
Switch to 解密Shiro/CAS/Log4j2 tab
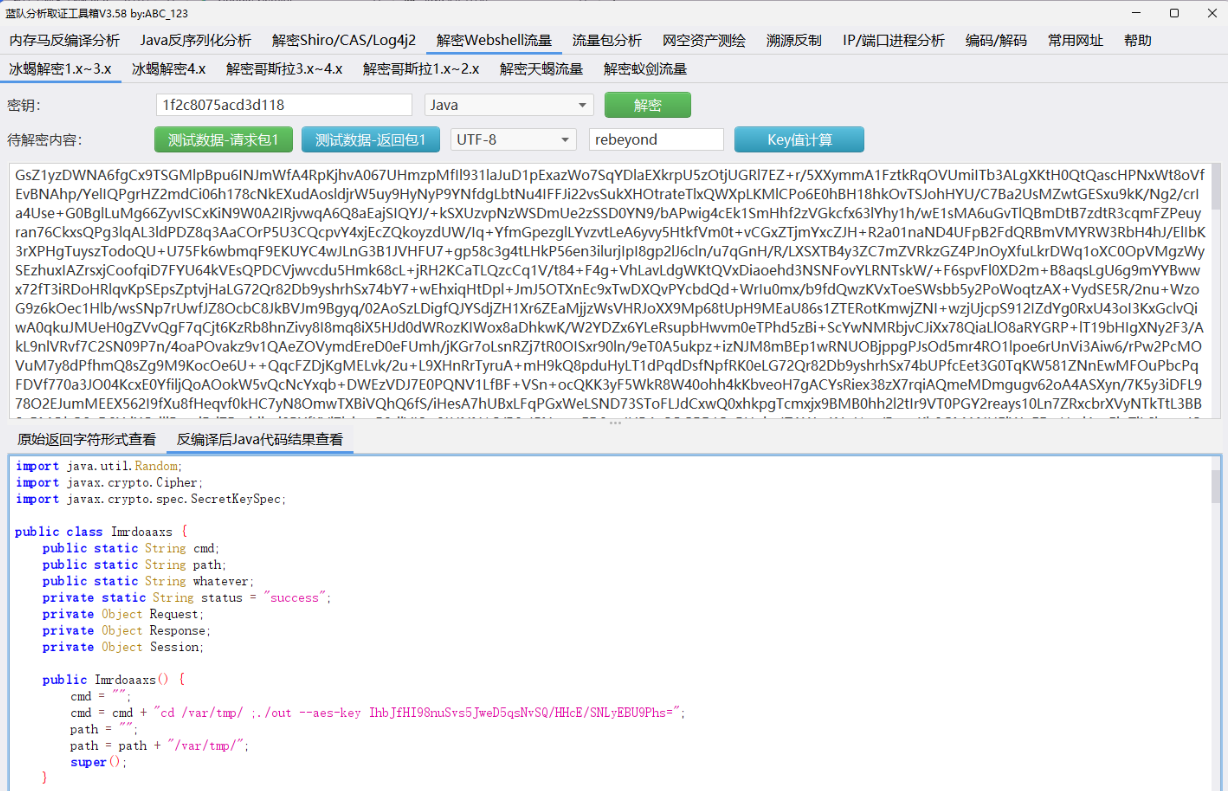click(x=344, y=41)
